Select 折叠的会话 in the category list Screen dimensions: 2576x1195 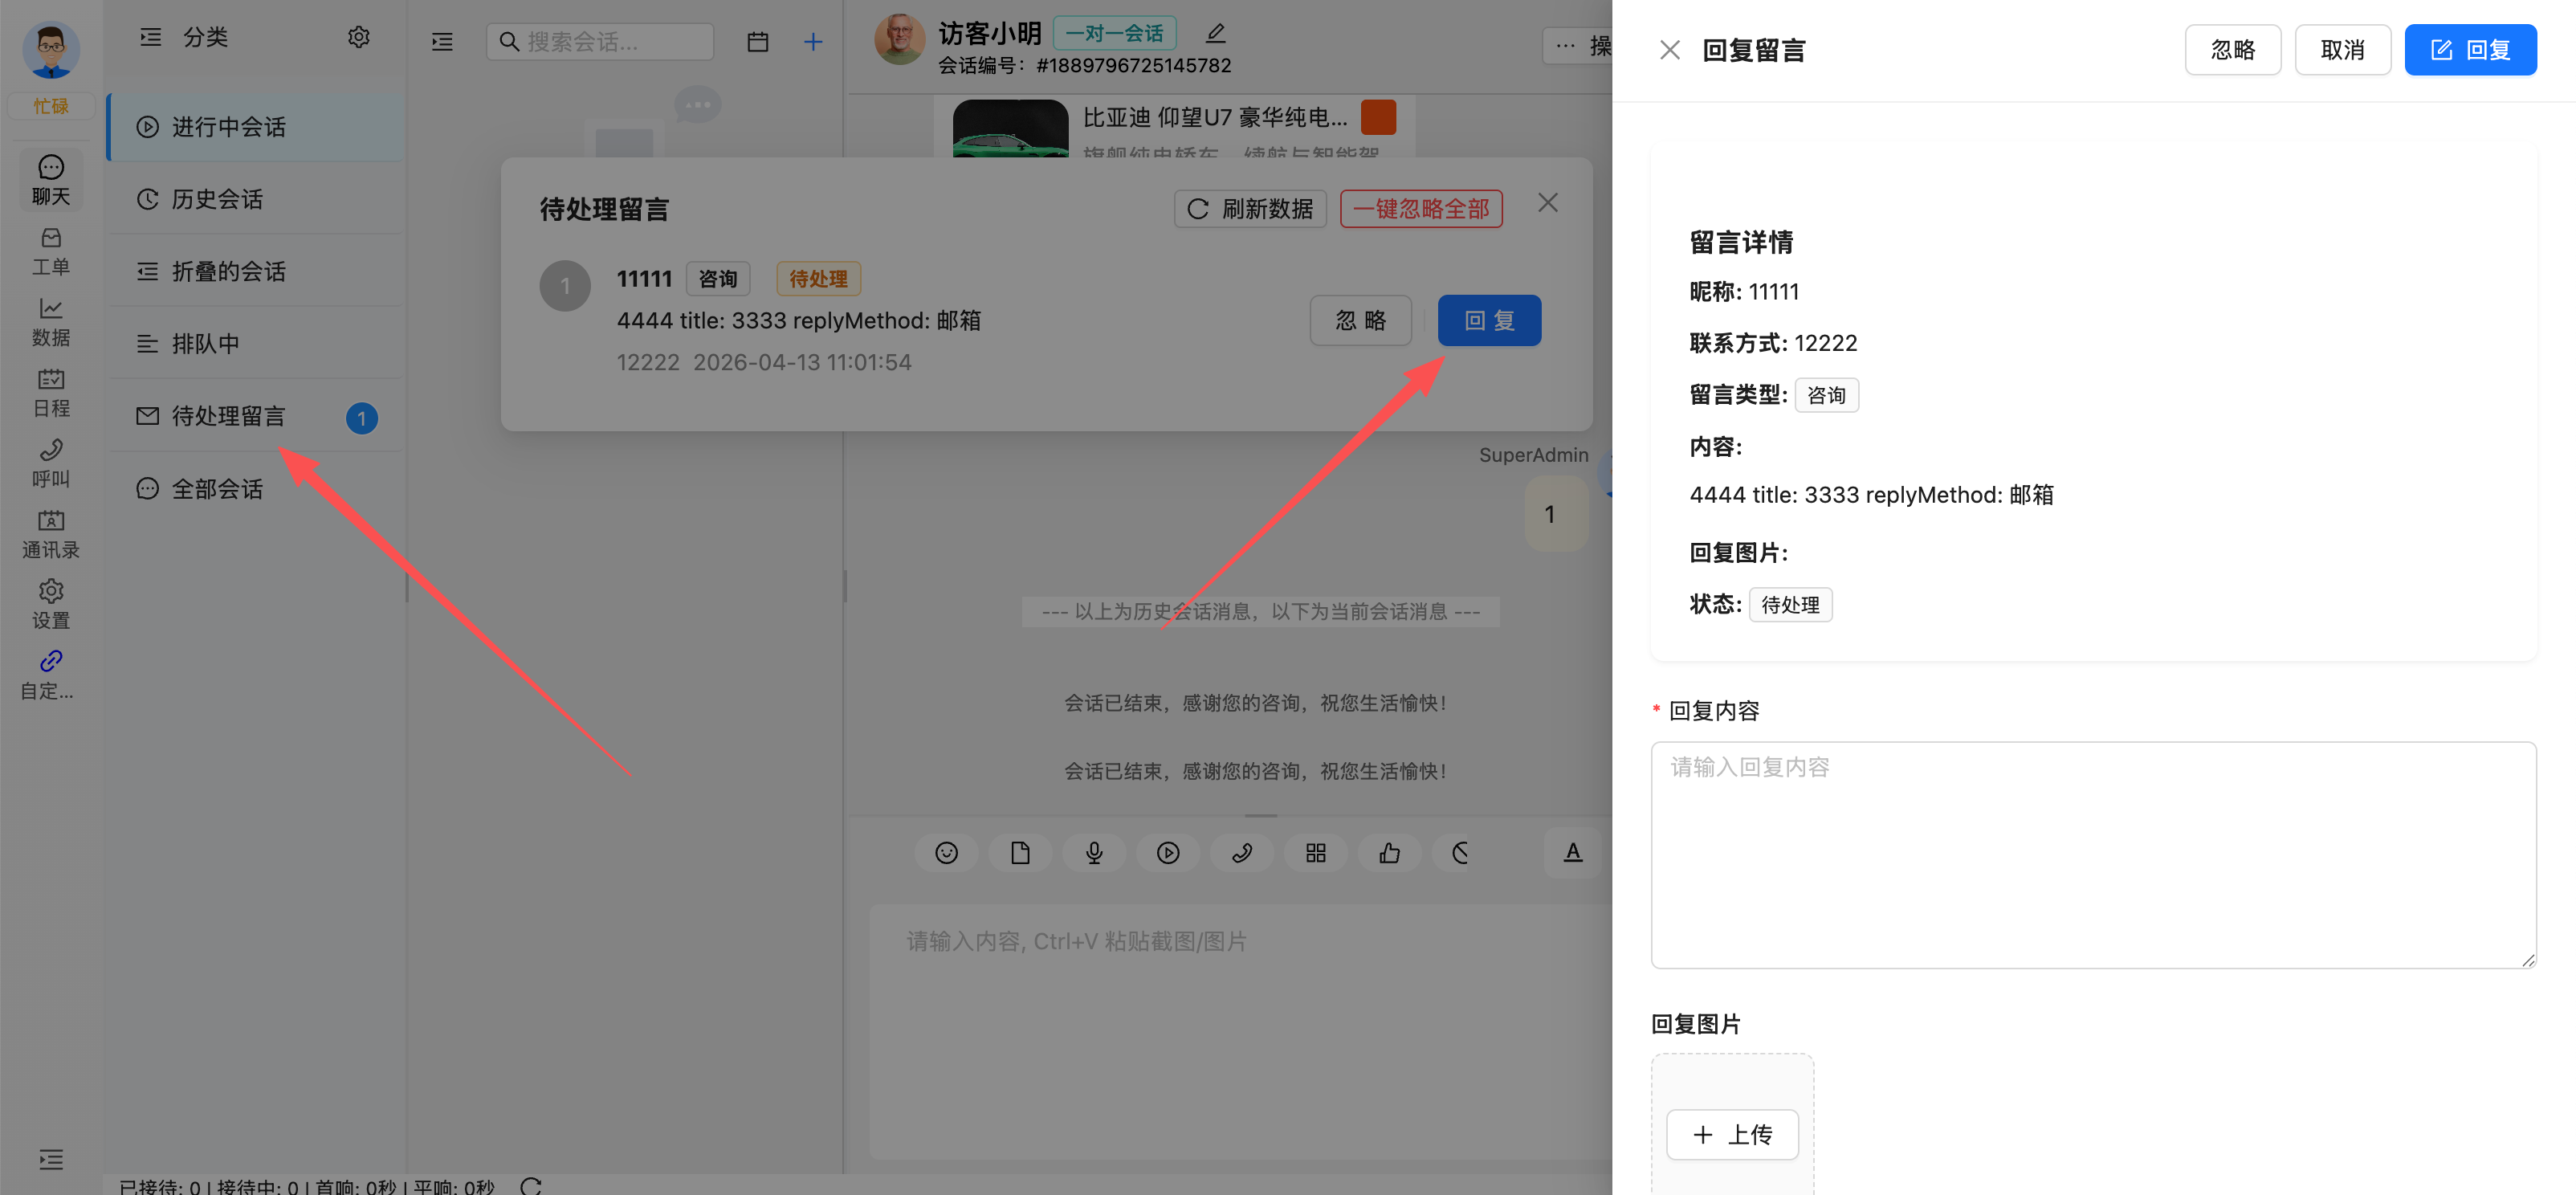click(256, 271)
